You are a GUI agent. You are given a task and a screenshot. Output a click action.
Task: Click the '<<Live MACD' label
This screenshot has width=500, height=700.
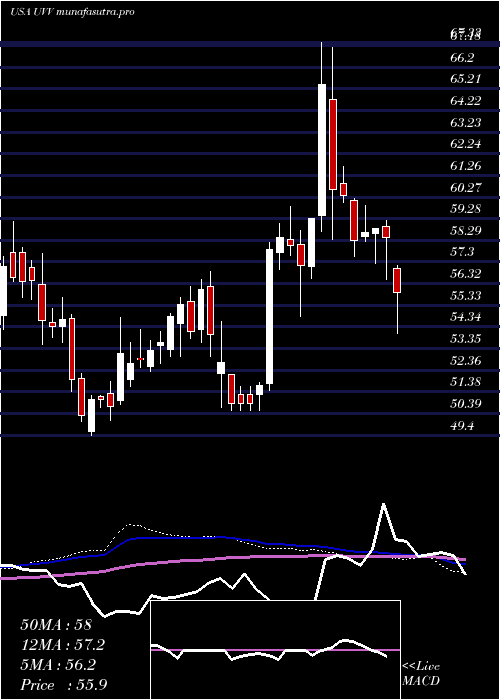pyautogui.click(x=421, y=674)
